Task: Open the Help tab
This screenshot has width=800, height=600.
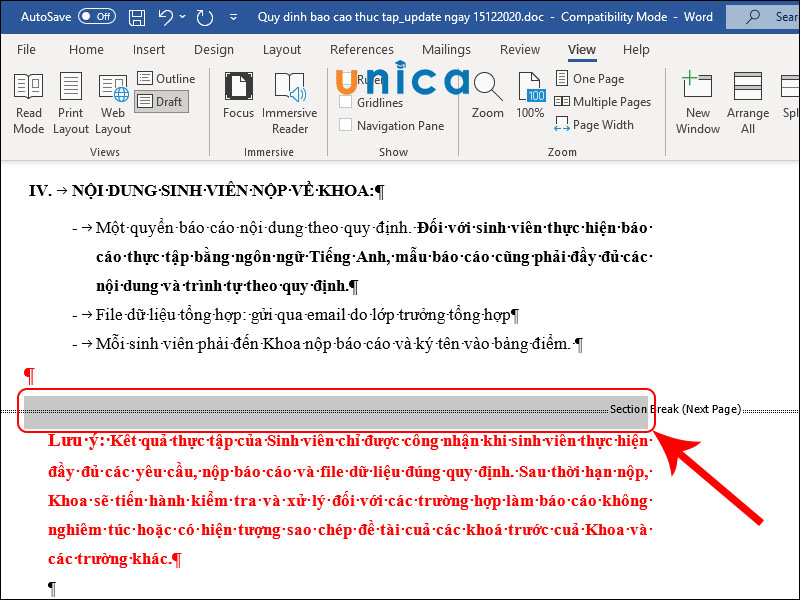Action: [x=636, y=49]
